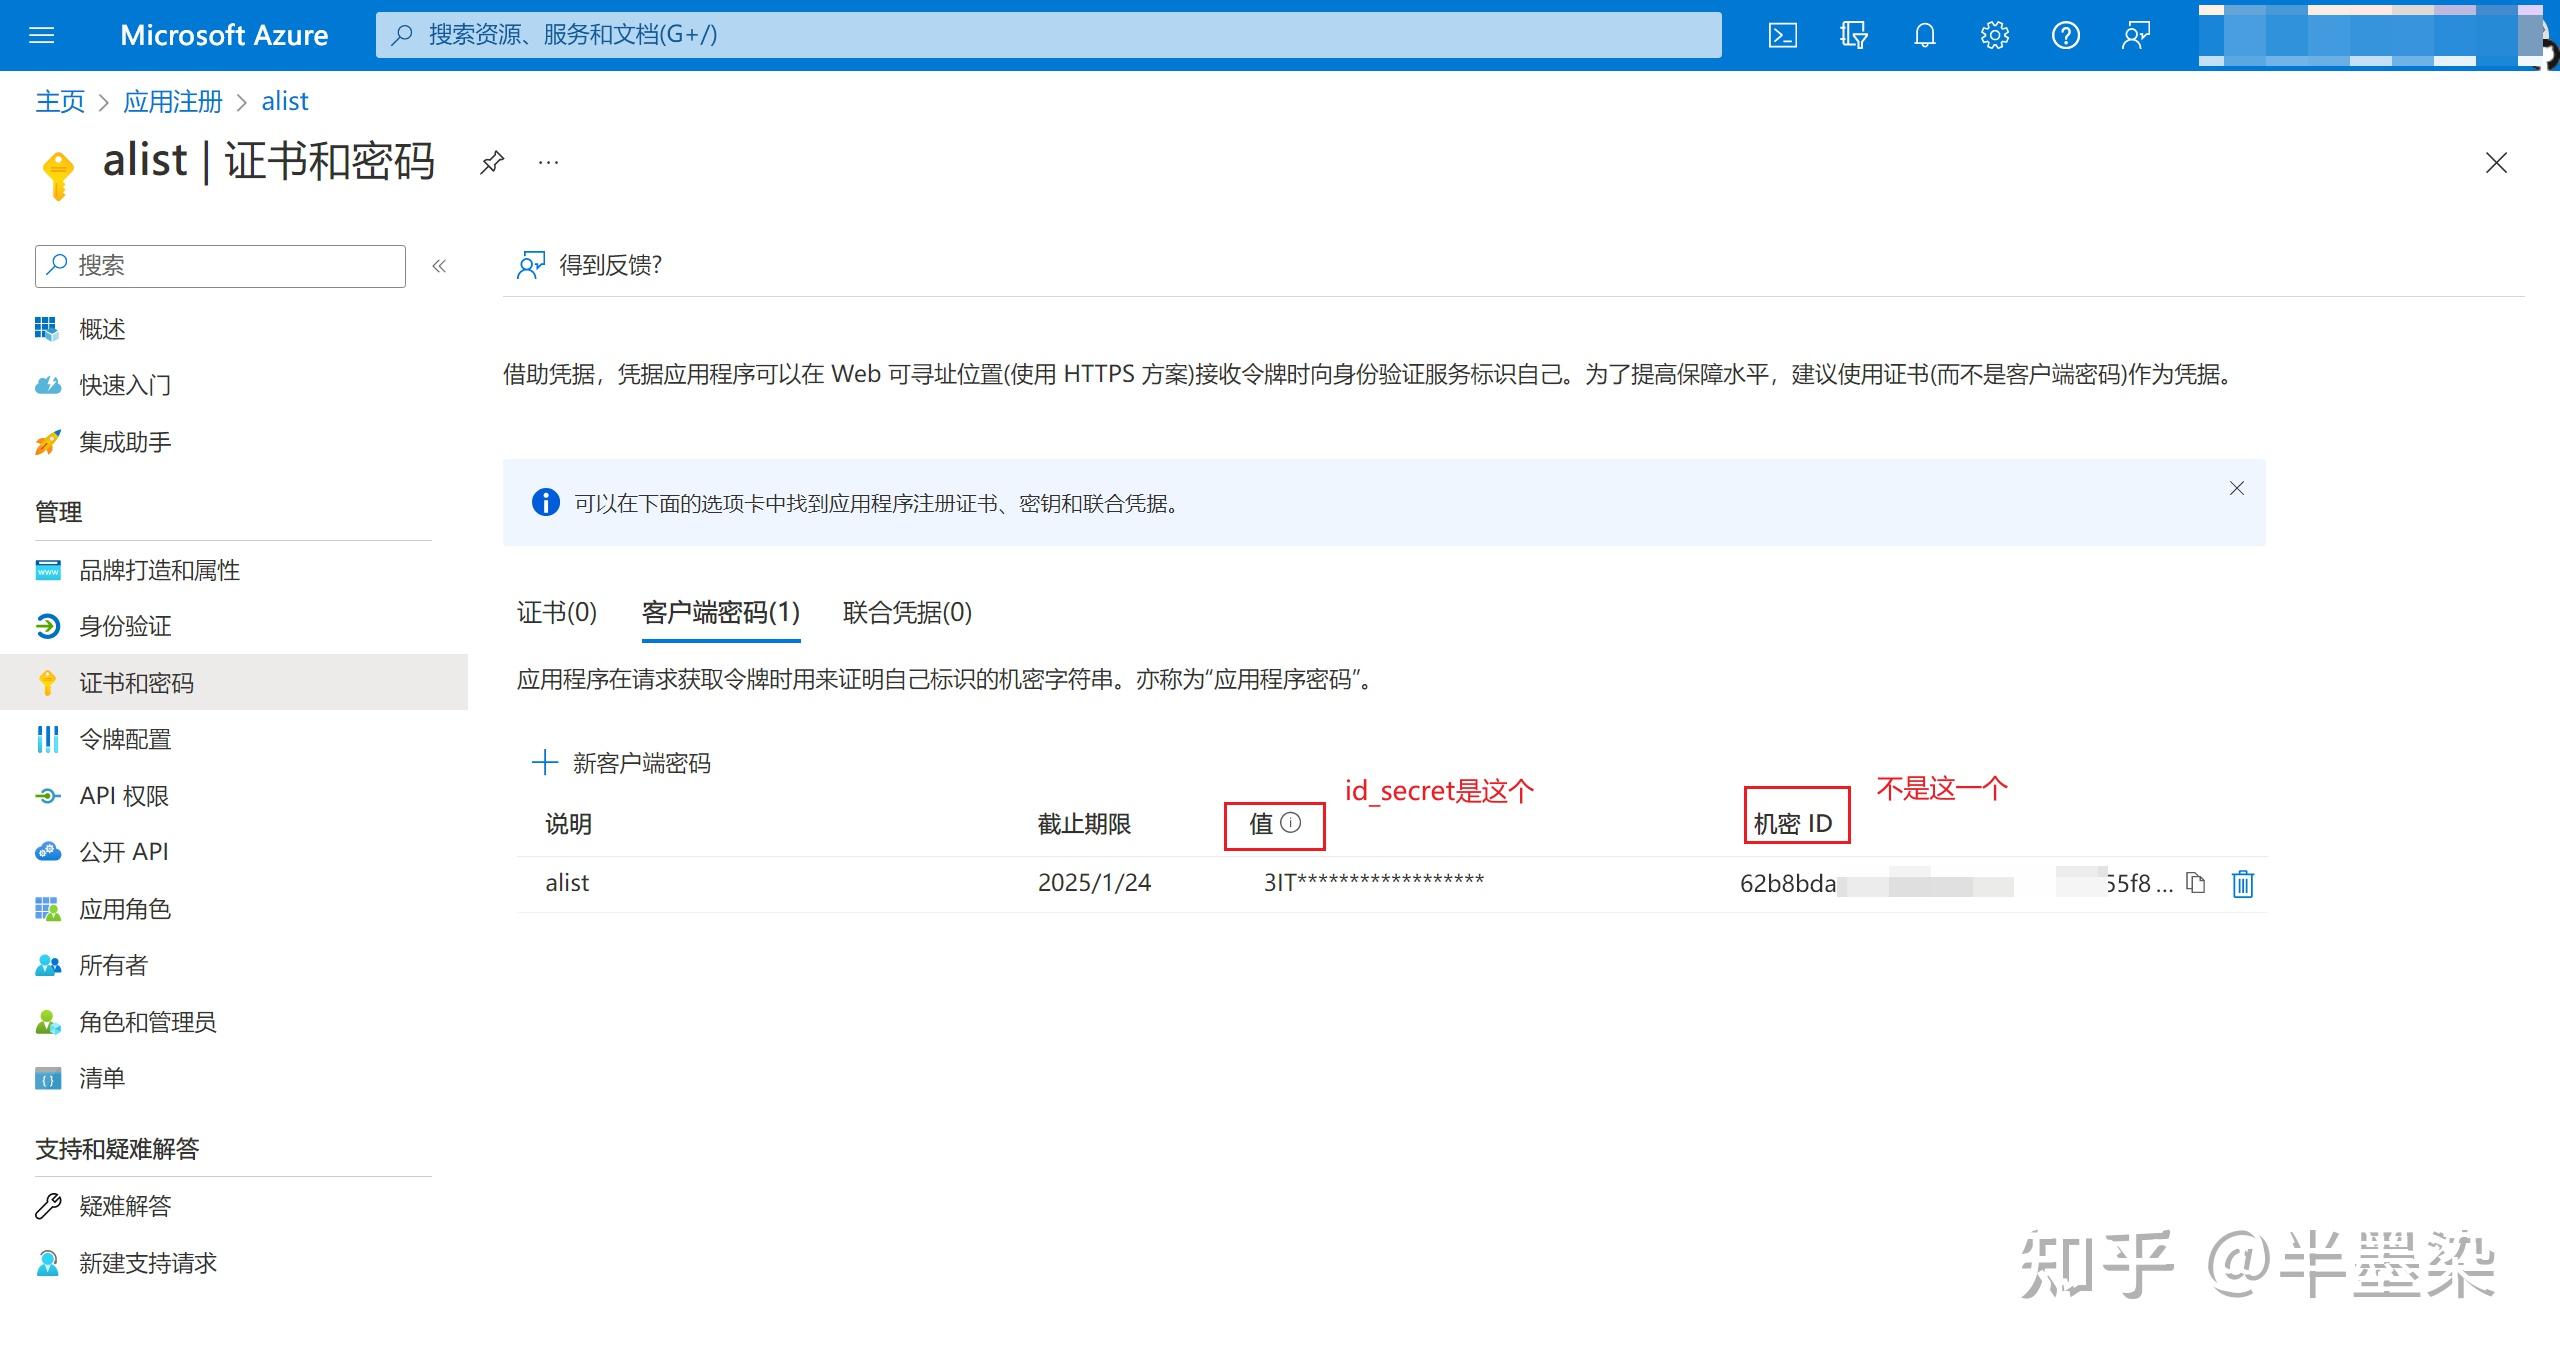2560x1367 pixels.
Task: Switch to the 联合凭据(0) tab
Action: [907, 612]
